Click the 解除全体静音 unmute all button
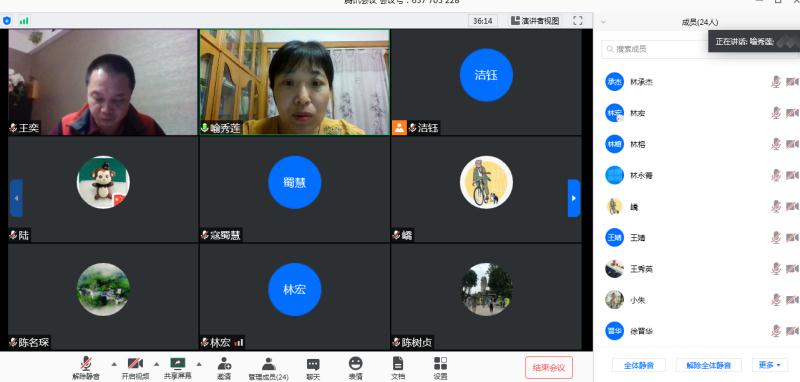Viewport: 800px width, 382px height. coord(709,365)
